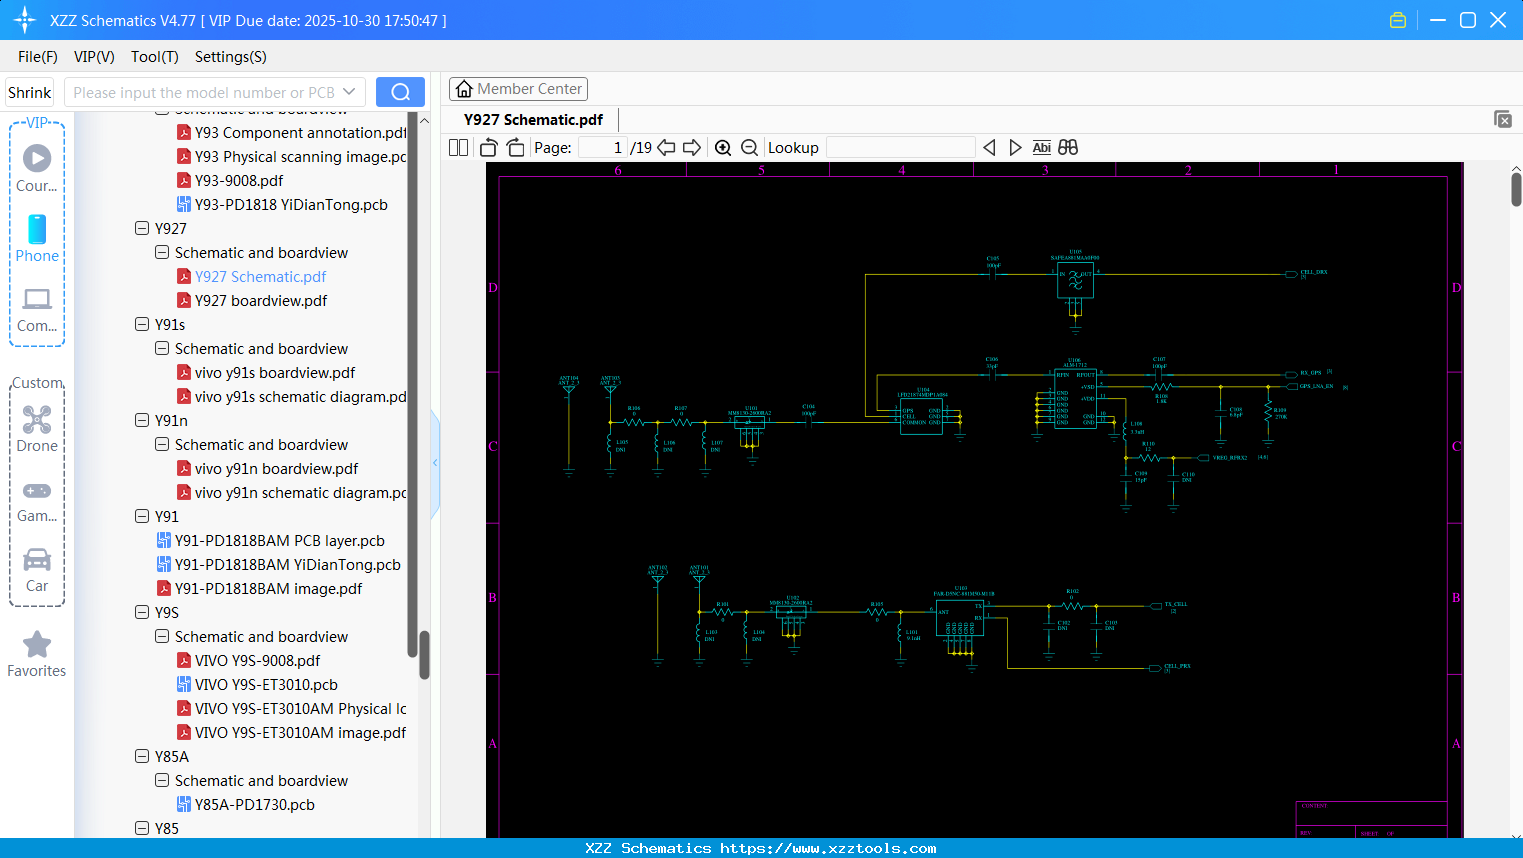Toggle case-sensitive search with the Abi icon

(1041, 147)
